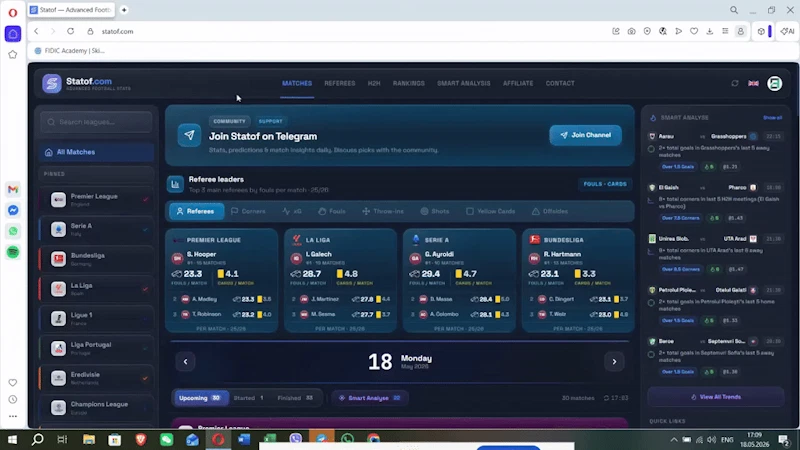Select the Beroe vs Septemvri trend circle
The height and width of the screenshot is (450, 800).
[x=651, y=355]
